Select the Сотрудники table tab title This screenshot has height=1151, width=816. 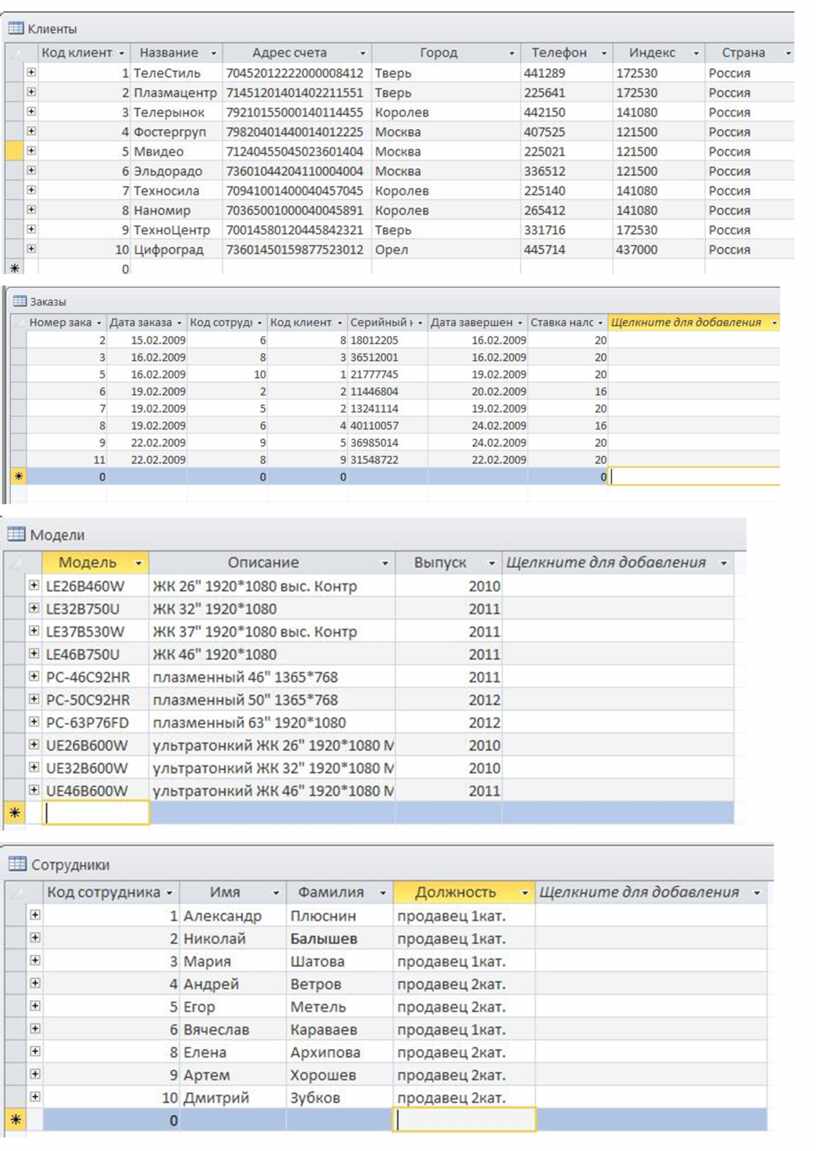tap(70, 865)
